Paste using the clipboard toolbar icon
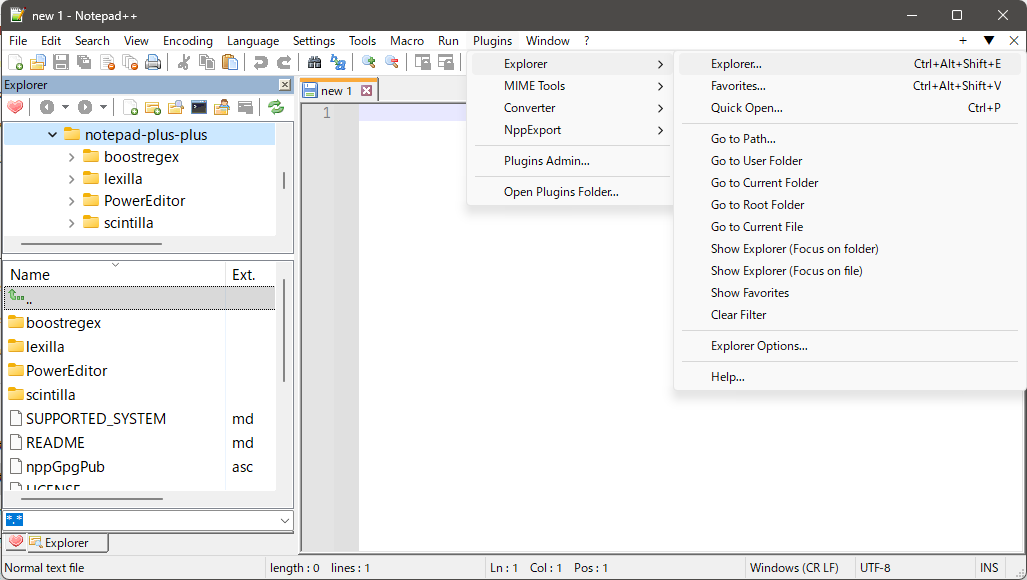The image size is (1027, 580). click(230, 62)
